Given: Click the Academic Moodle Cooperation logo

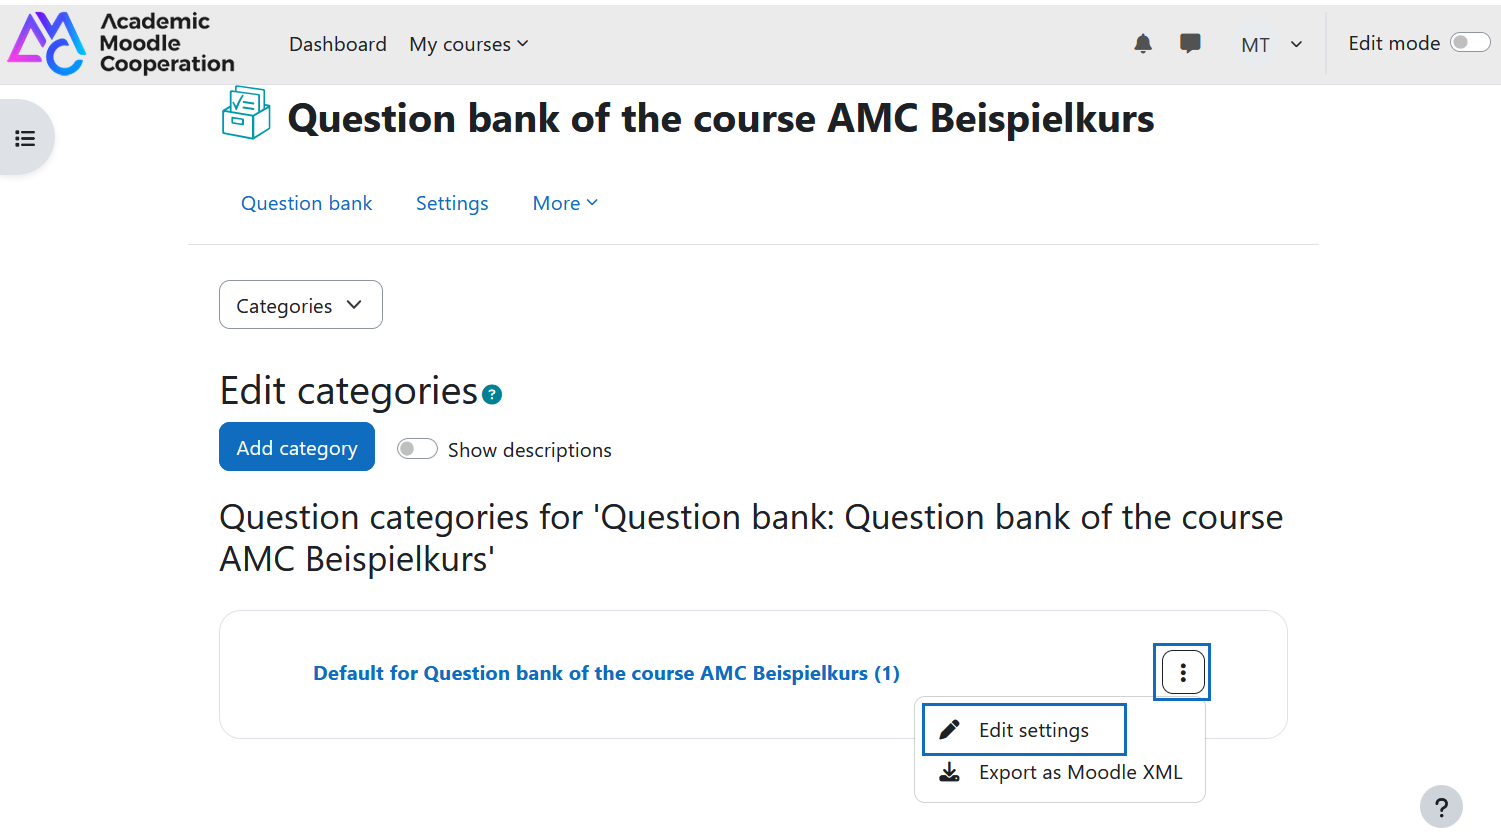Looking at the screenshot, I should [121, 43].
